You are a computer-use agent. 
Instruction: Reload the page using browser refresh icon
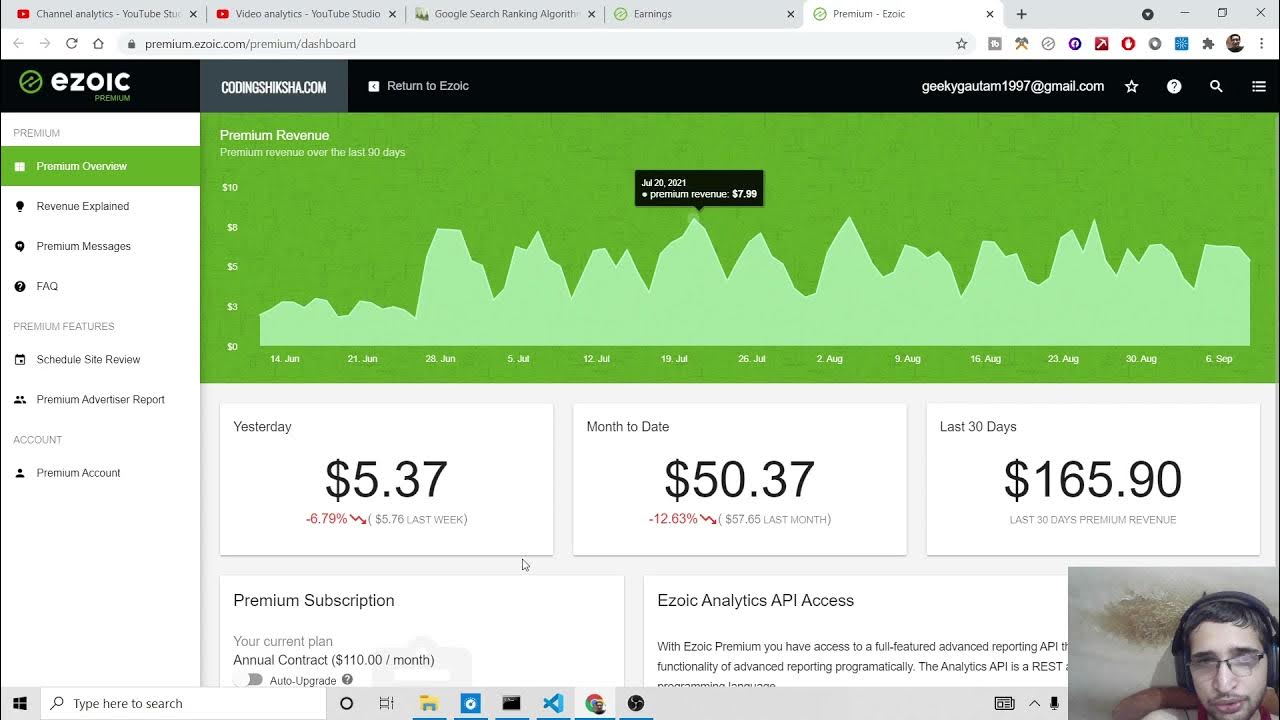point(71,44)
